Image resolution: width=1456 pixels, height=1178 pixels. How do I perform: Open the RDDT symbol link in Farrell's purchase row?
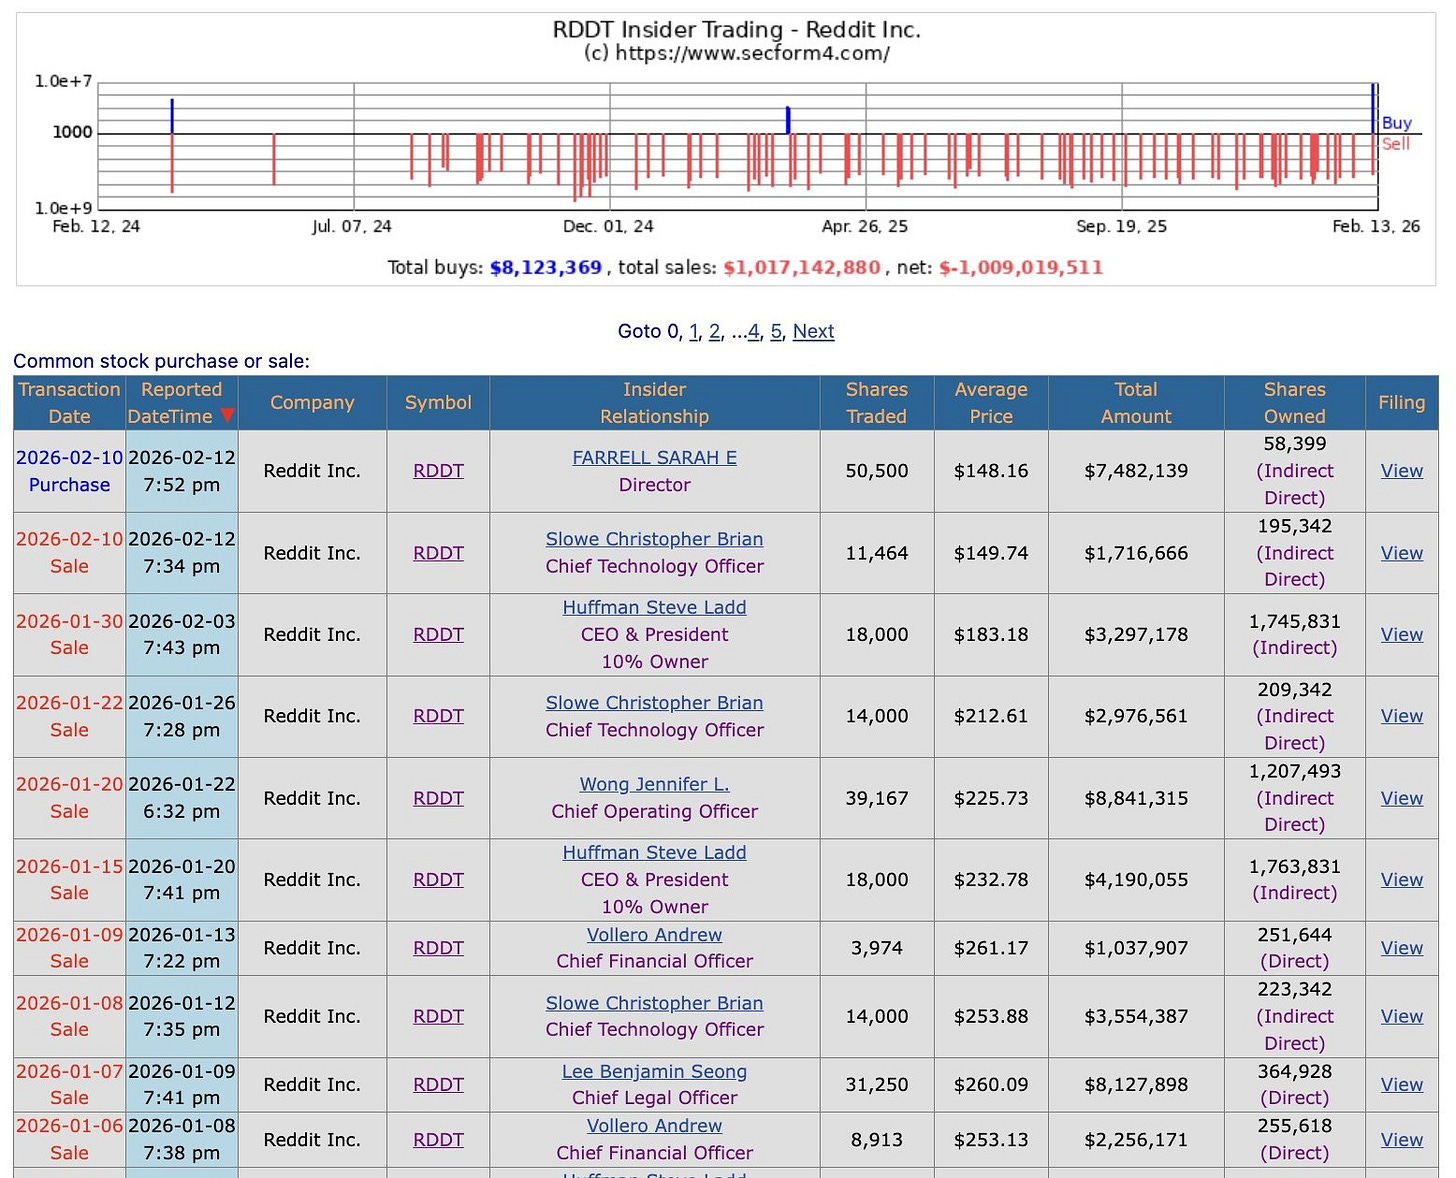[x=438, y=471]
